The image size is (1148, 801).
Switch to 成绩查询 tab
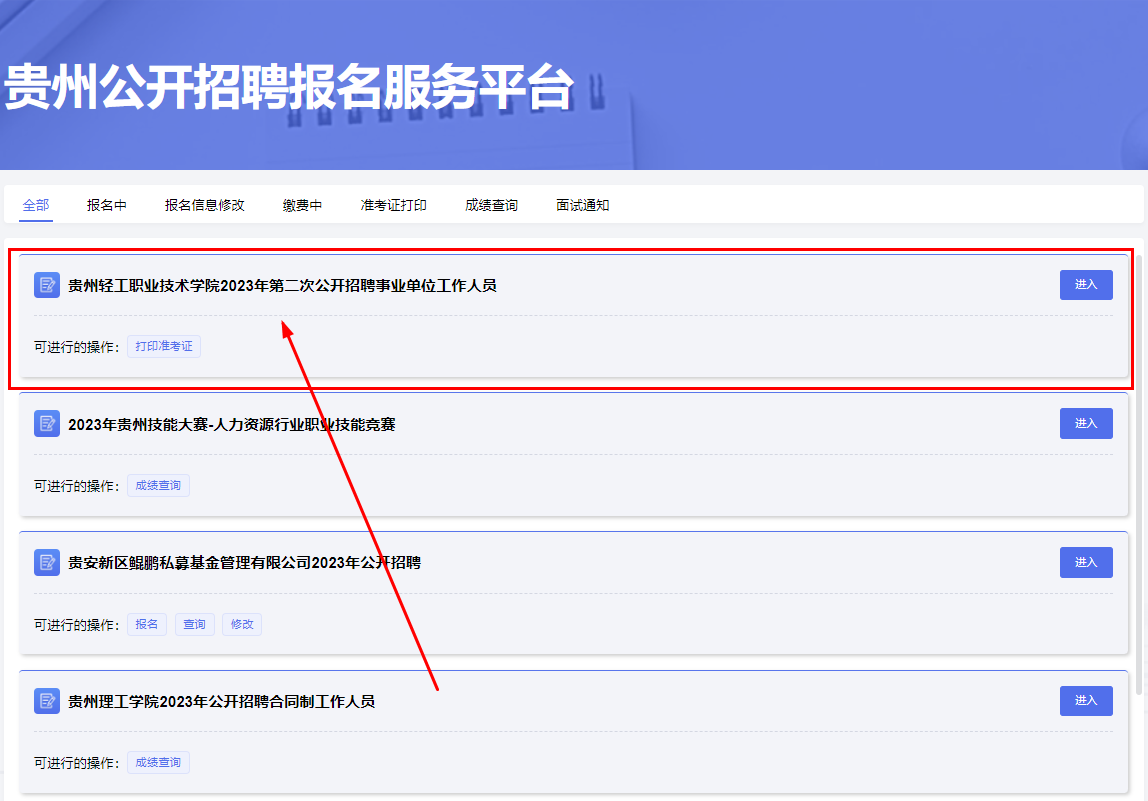(491, 205)
